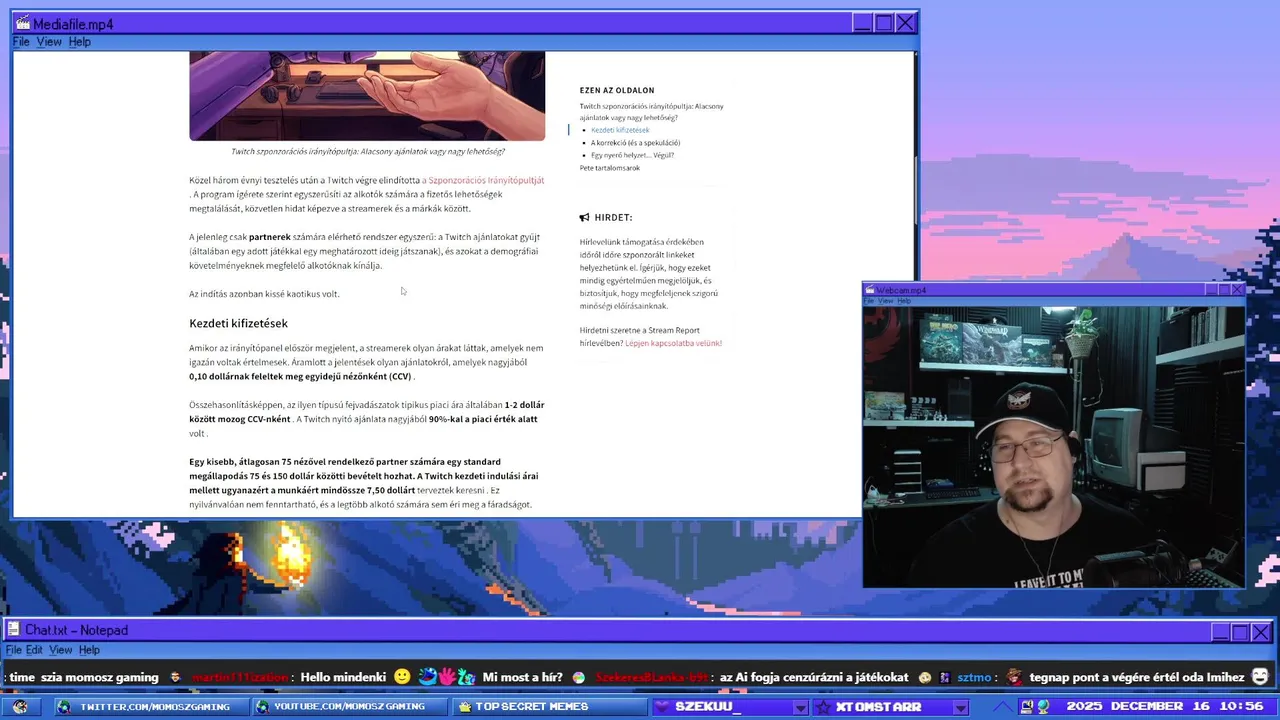Click chat username sztmo
The width and height of the screenshot is (1280, 720).
point(973,677)
